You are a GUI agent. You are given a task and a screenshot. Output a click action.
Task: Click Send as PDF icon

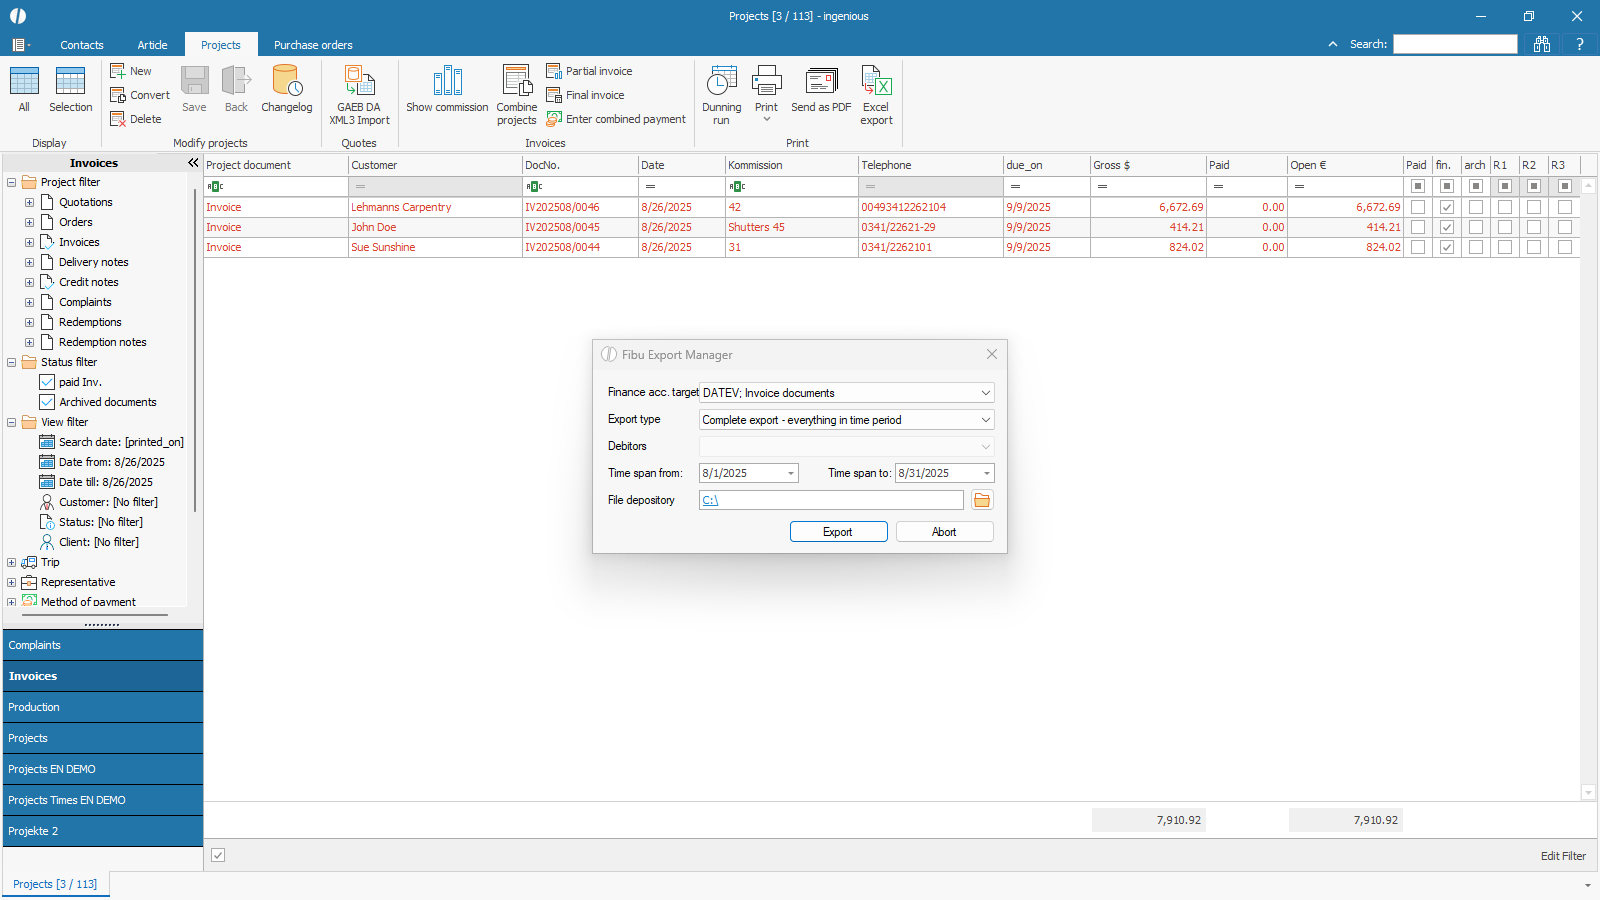click(x=821, y=83)
